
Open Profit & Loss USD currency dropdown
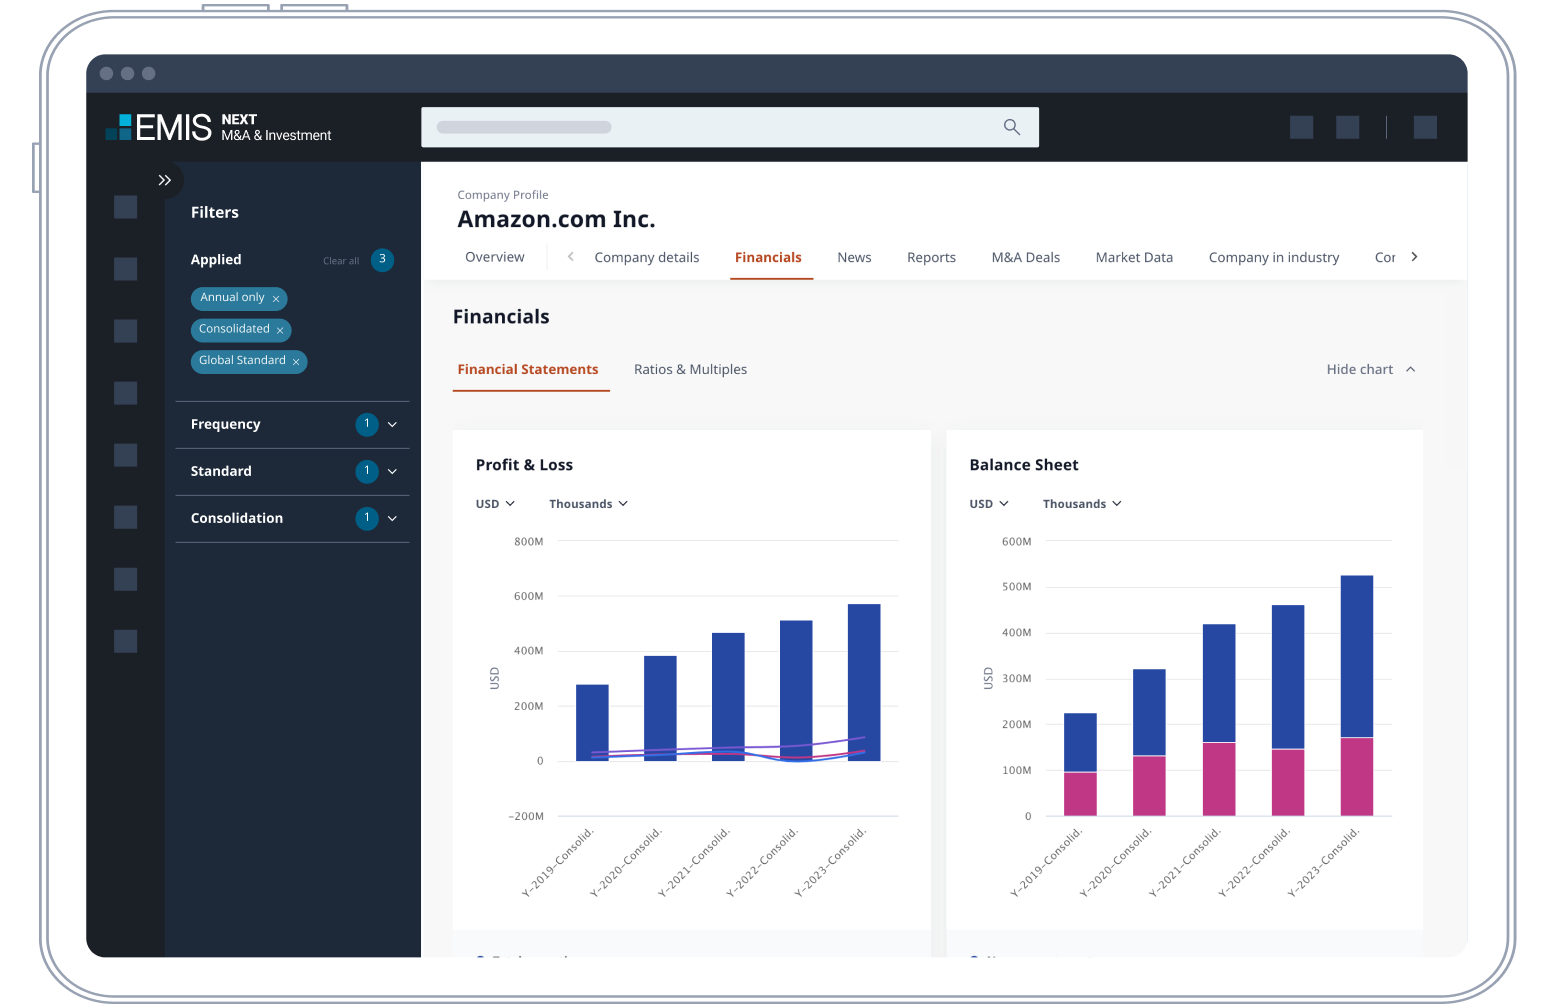click(x=495, y=504)
